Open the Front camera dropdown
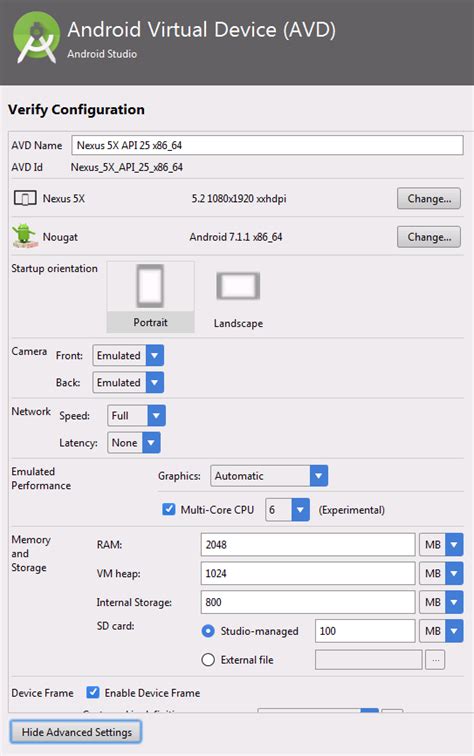Viewport: 474px width, 756px height. (128, 355)
